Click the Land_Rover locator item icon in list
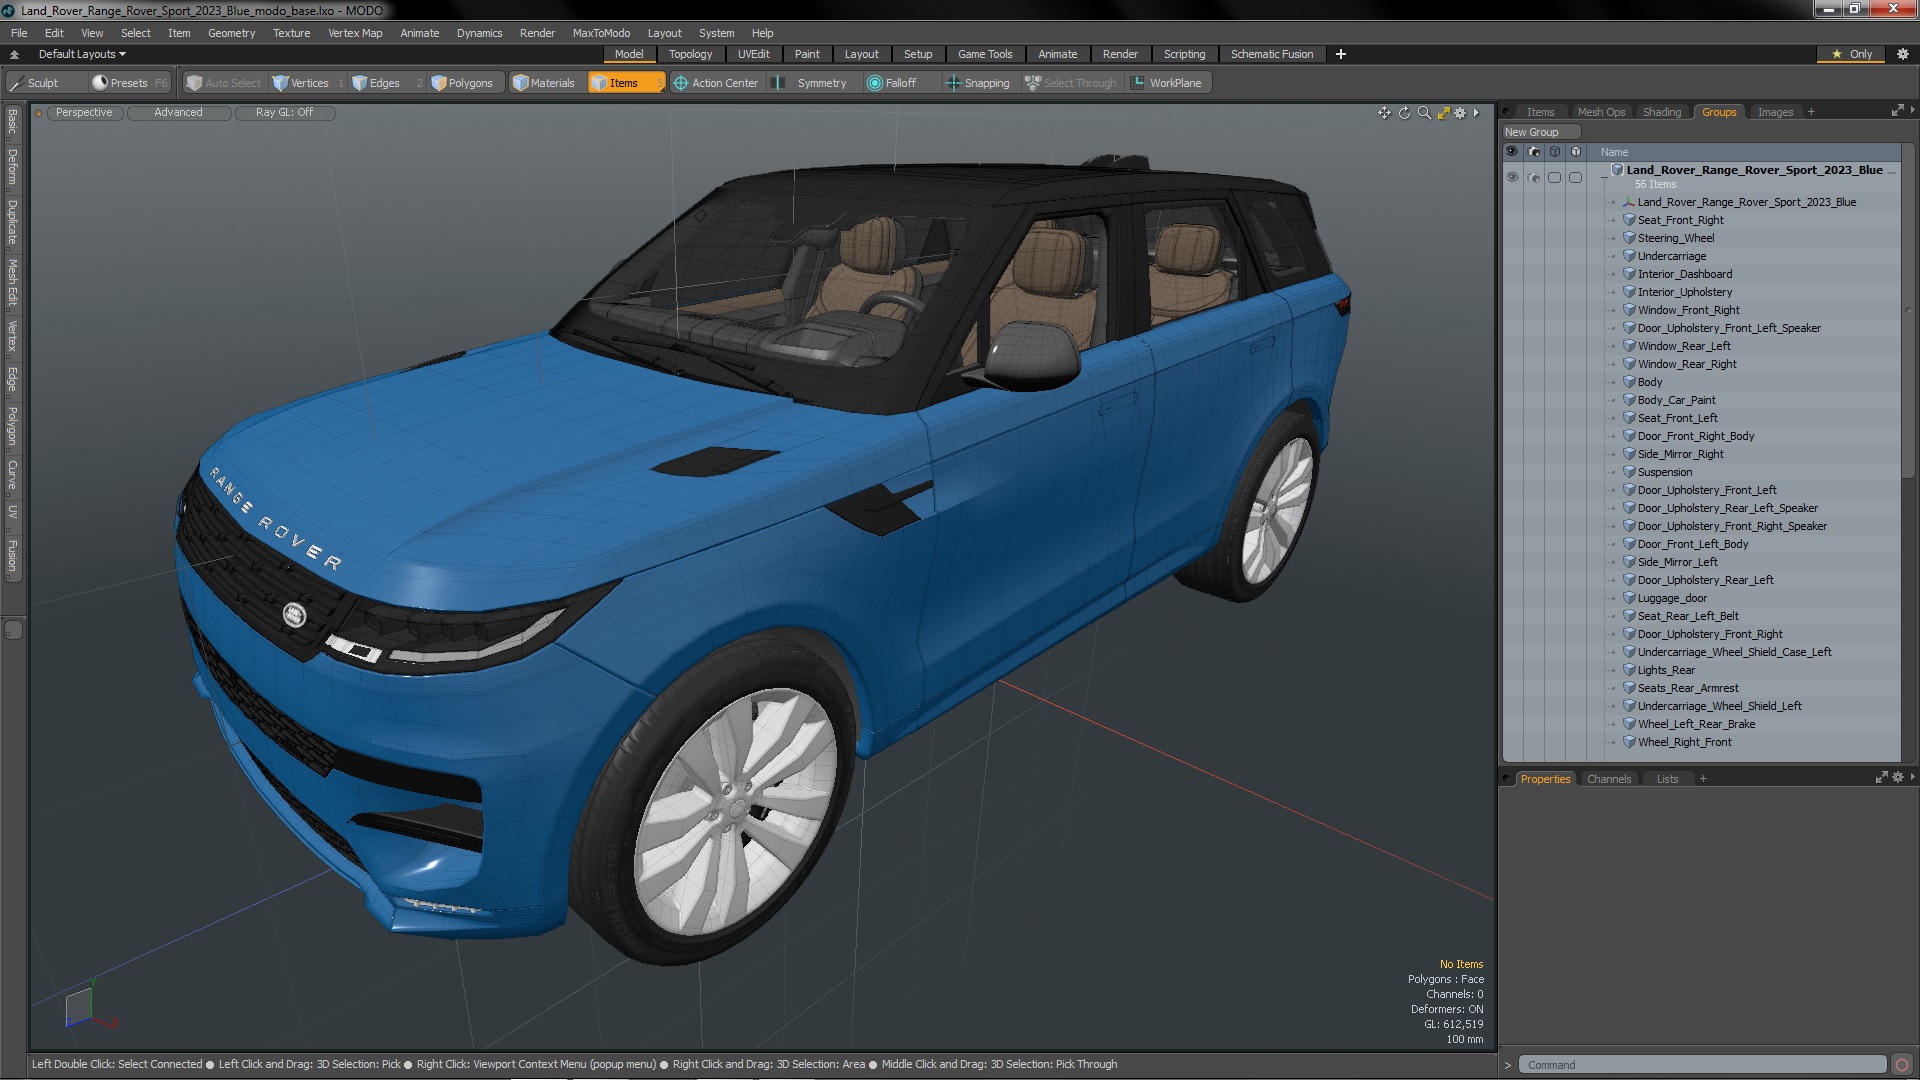The image size is (1920, 1080). (1629, 202)
